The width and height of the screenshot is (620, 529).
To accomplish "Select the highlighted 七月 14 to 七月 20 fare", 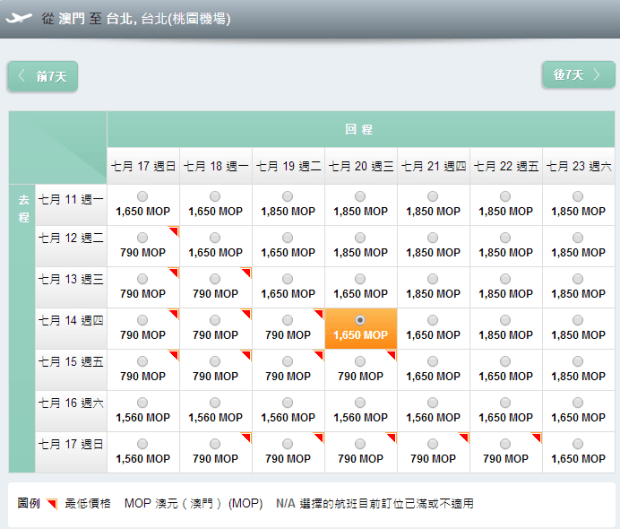I will coord(360,320).
